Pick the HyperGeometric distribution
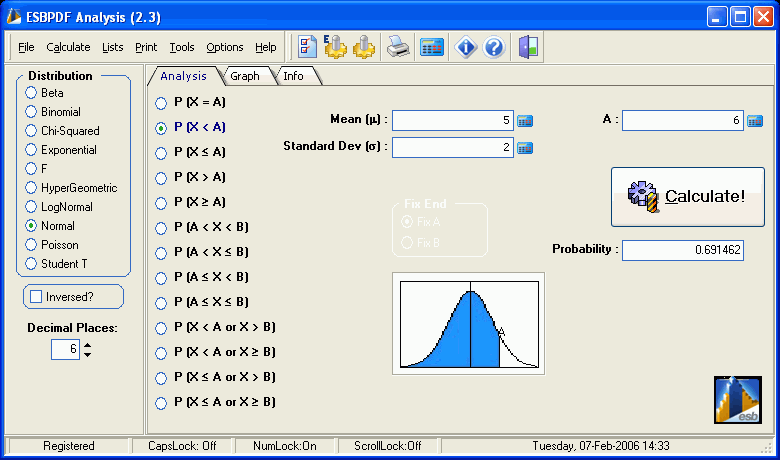780x460 pixels. 71,188
